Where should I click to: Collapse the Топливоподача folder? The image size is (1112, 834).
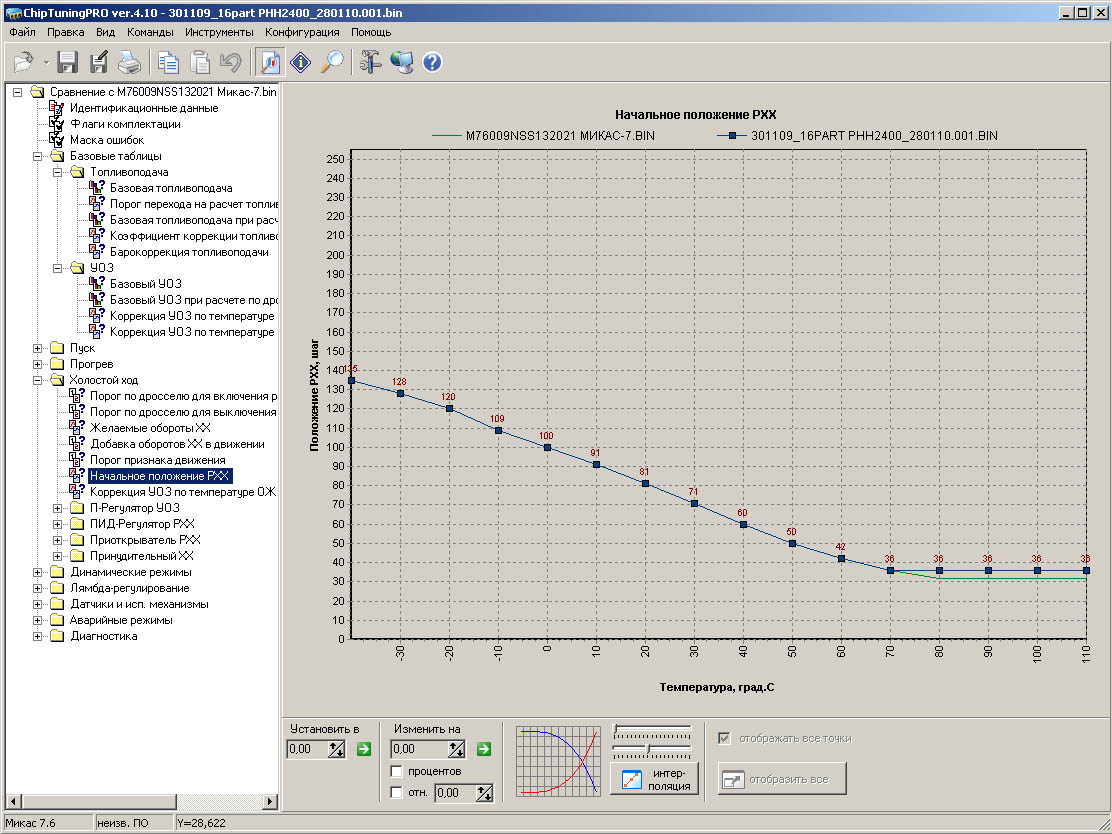click(x=58, y=172)
